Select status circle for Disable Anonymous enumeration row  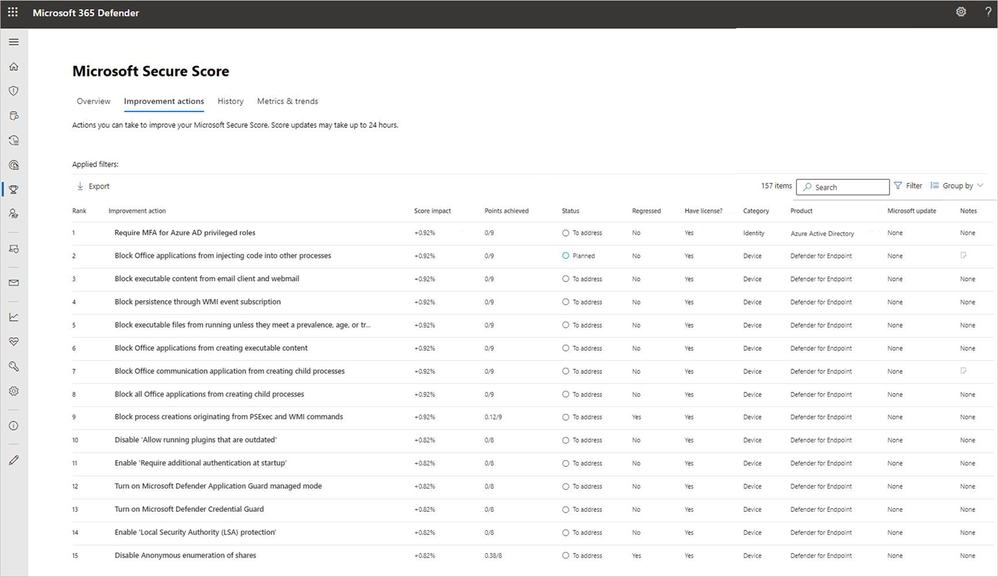click(565, 555)
